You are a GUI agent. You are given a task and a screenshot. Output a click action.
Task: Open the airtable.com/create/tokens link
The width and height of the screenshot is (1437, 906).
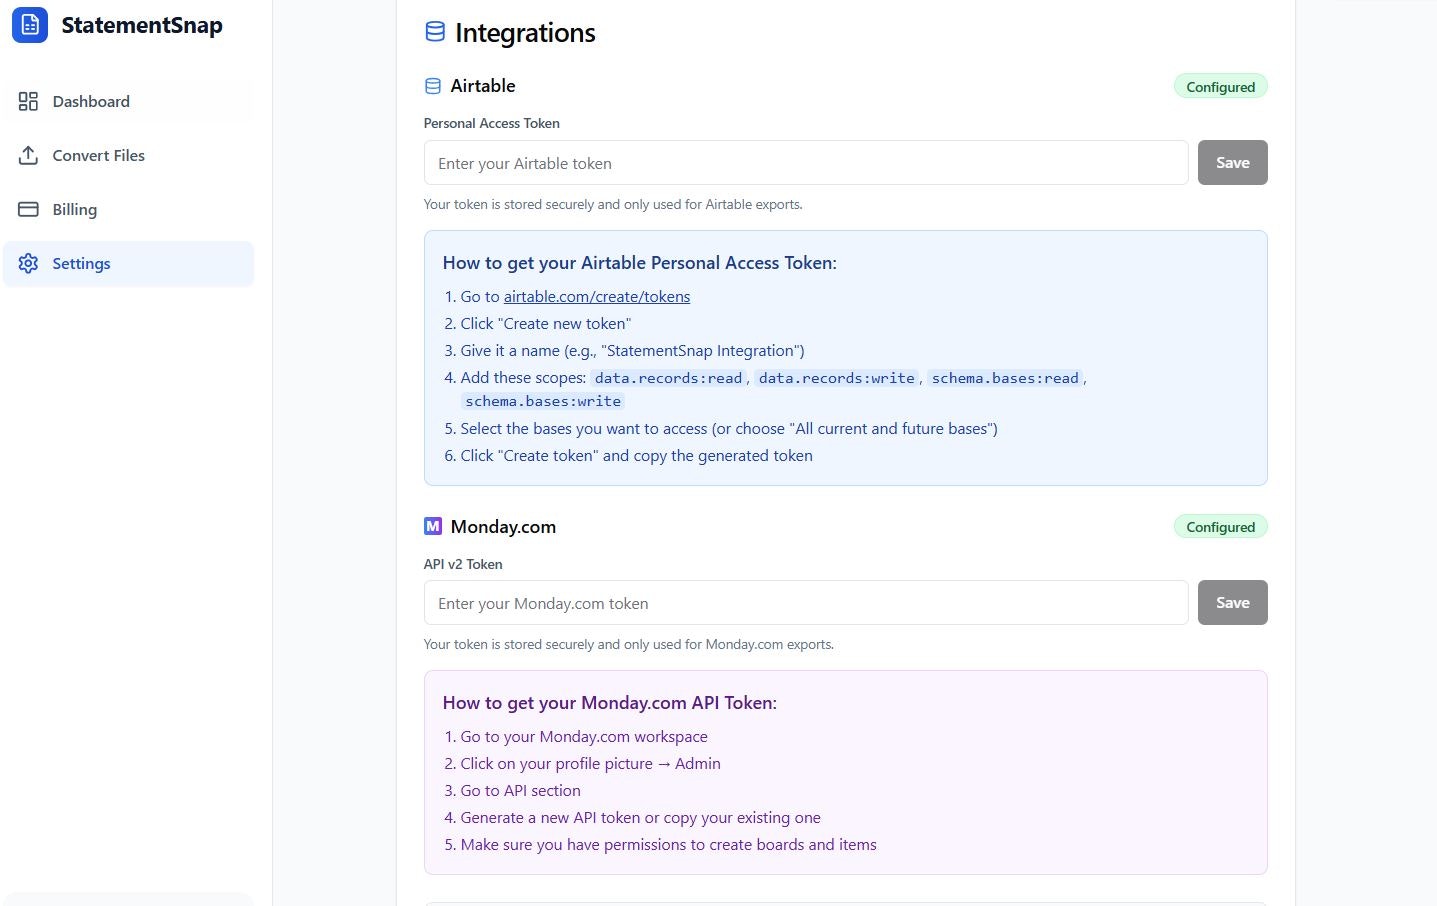pos(597,297)
